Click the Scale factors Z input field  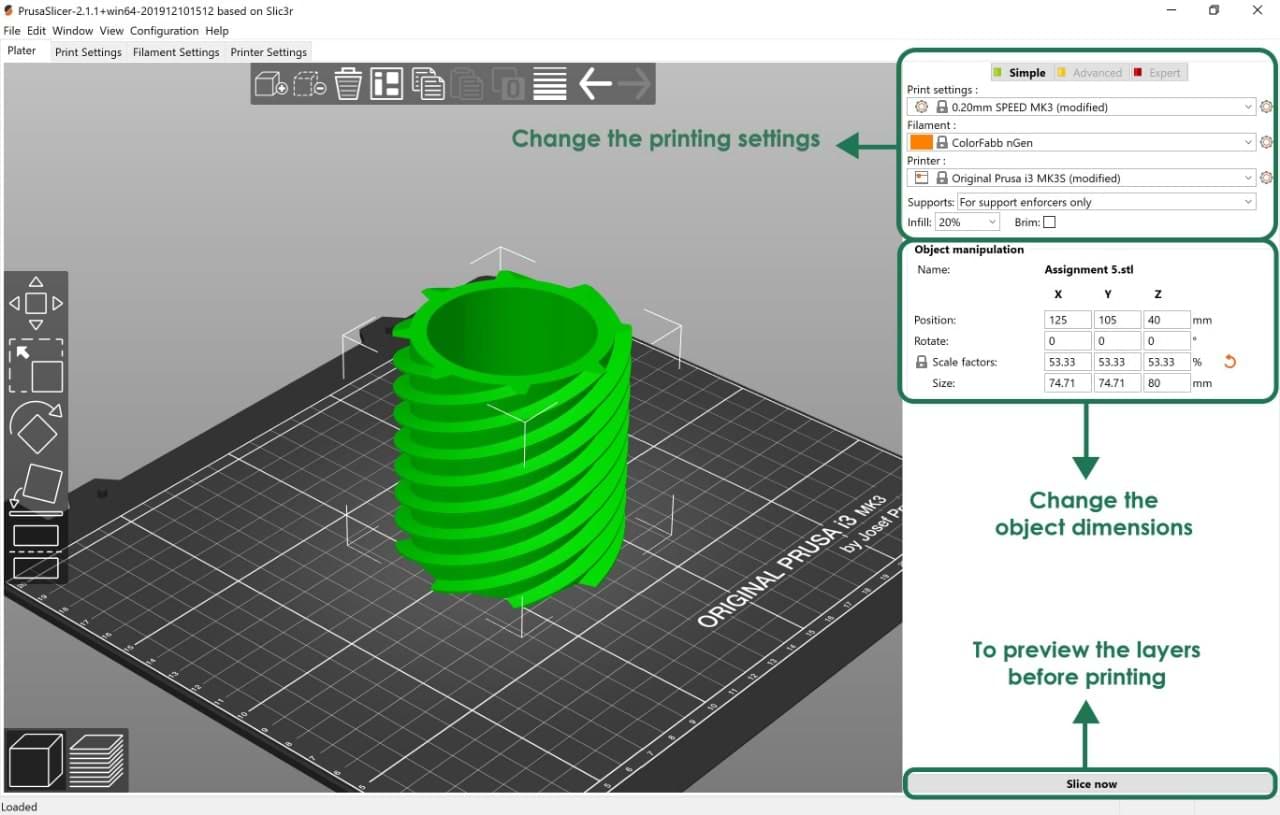[x=1166, y=362]
